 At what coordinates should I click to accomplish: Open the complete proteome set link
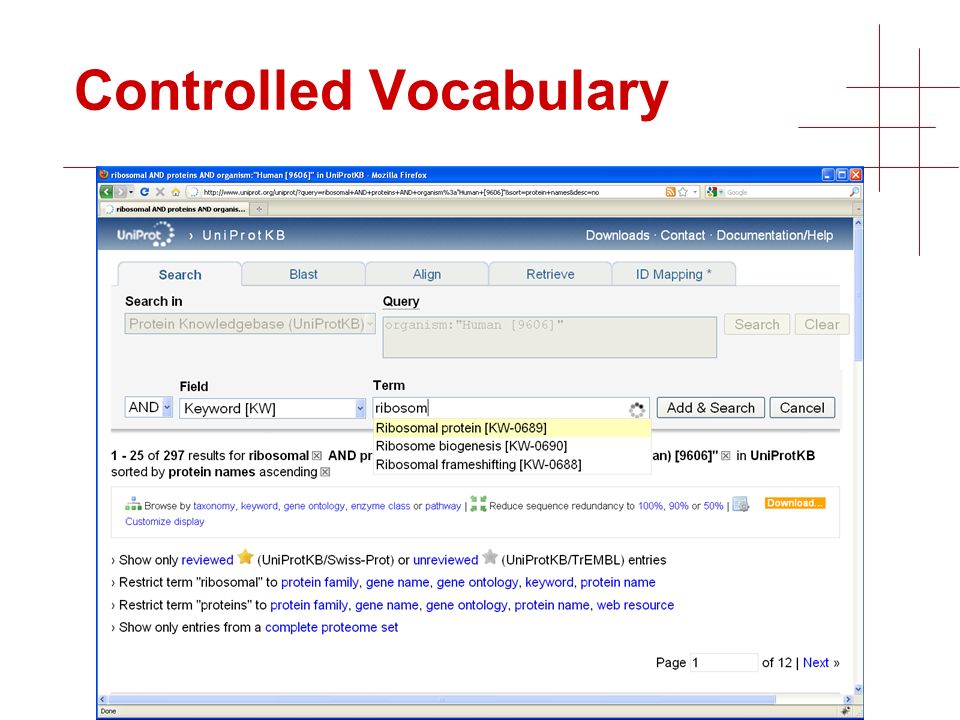click(331, 628)
